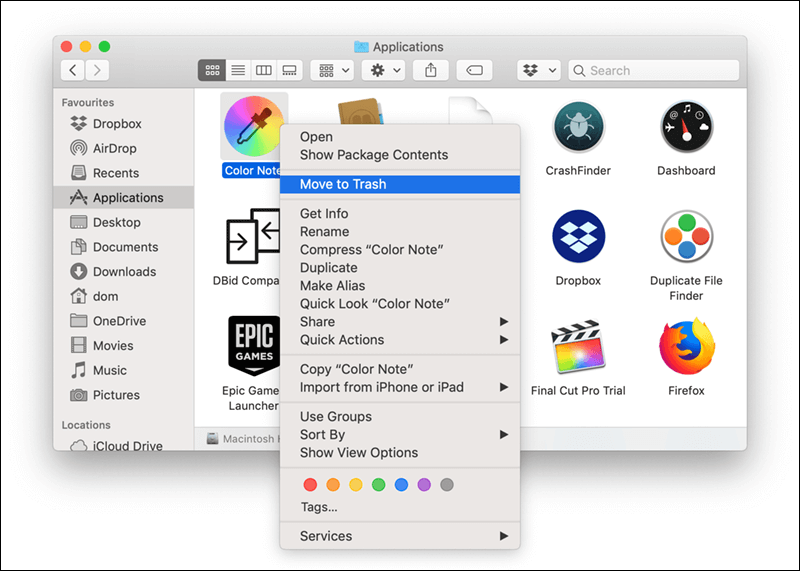Select the Final Cut Pro Trial icon
Screen dimensions: 800x571
[578, 347]
